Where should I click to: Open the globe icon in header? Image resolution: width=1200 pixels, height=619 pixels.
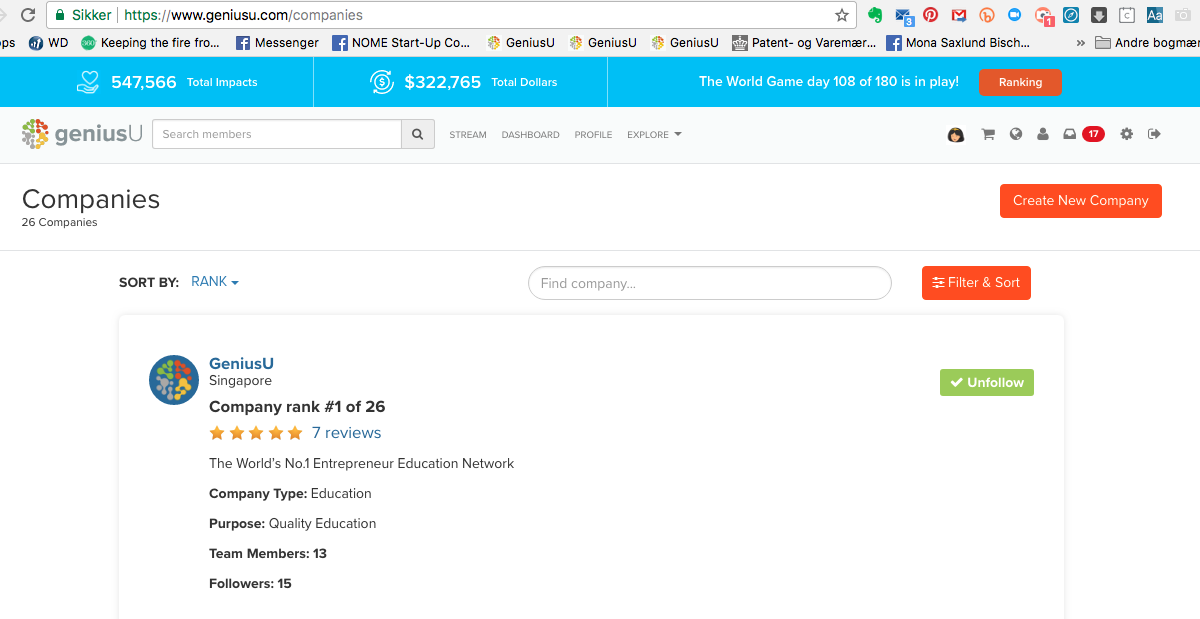pos(1016,134)
